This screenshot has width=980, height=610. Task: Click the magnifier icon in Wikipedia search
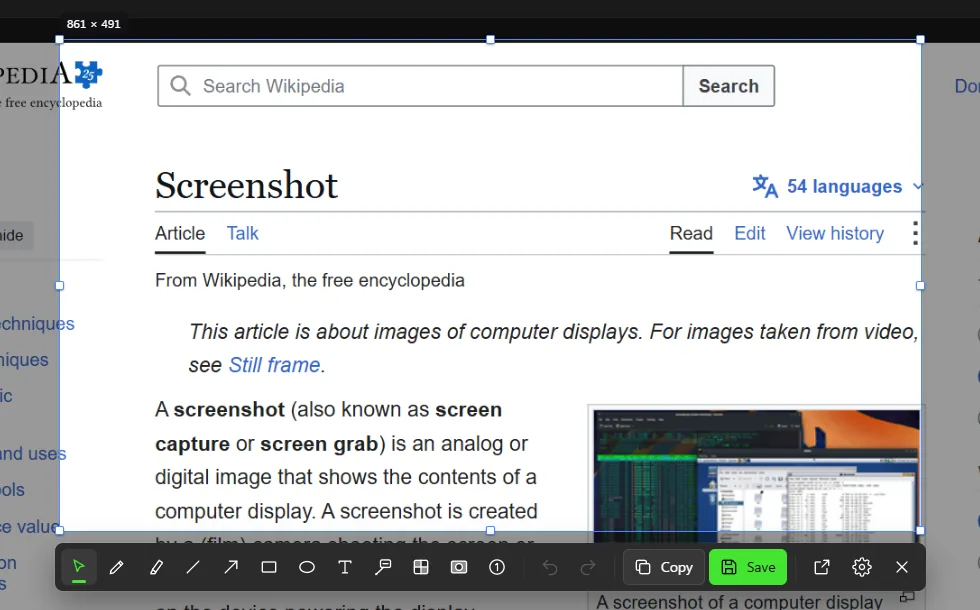pos(180,86)
